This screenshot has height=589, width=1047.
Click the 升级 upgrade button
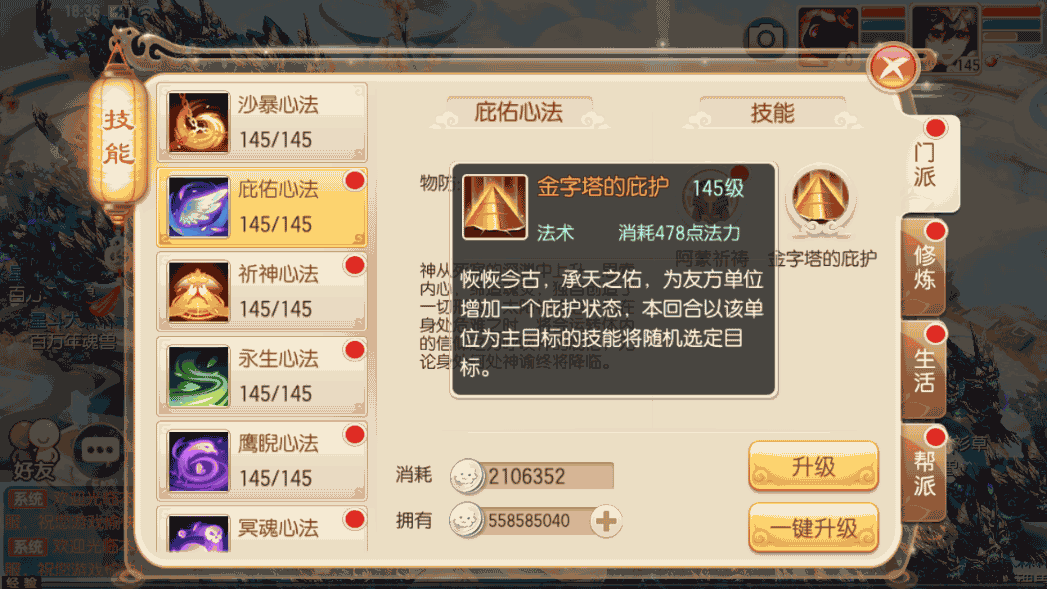(x=813, y=467)
